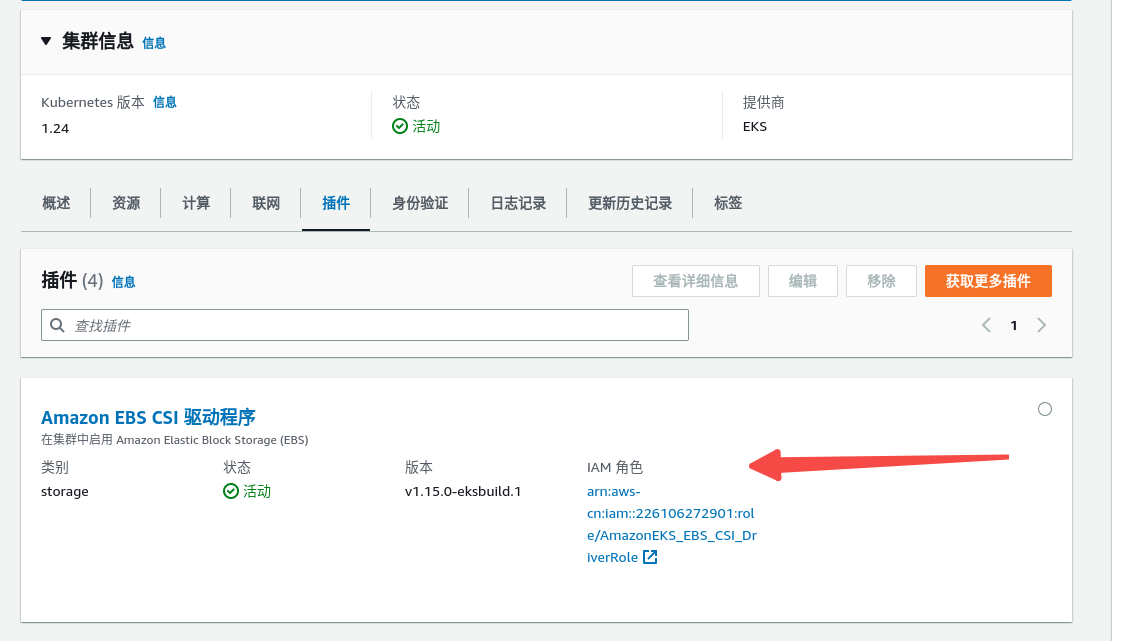This screenshot has height=641, width=1146.
Task: Click the Amazon Elastic Block Storage description text
Action: (x=175, y=440)
